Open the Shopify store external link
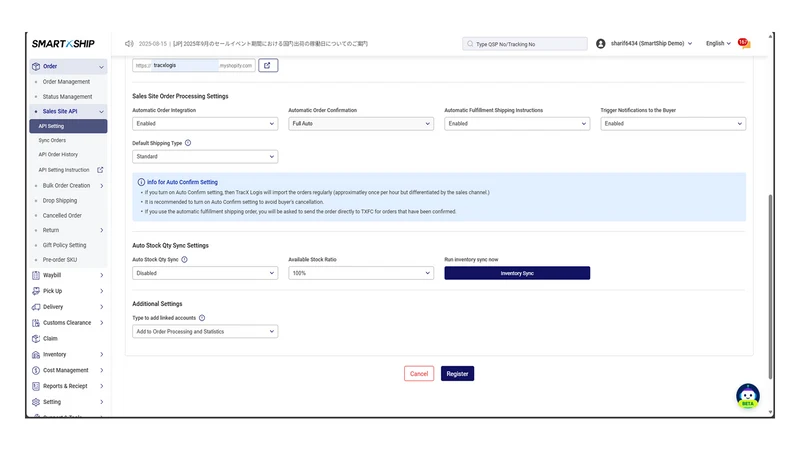800x450 pixels. [268, 65]
